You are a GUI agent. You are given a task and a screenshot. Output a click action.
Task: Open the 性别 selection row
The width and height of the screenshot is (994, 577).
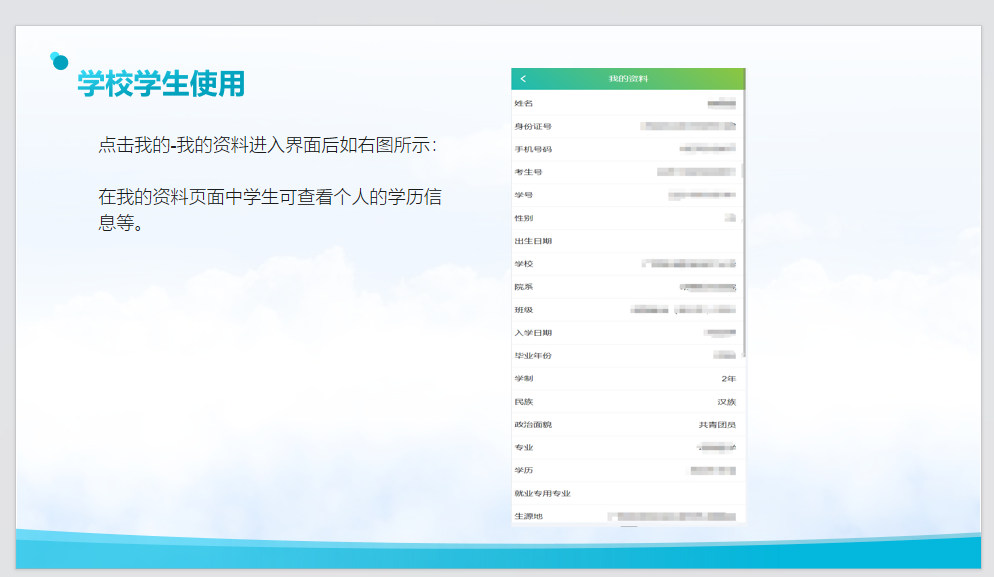point(627,218)
